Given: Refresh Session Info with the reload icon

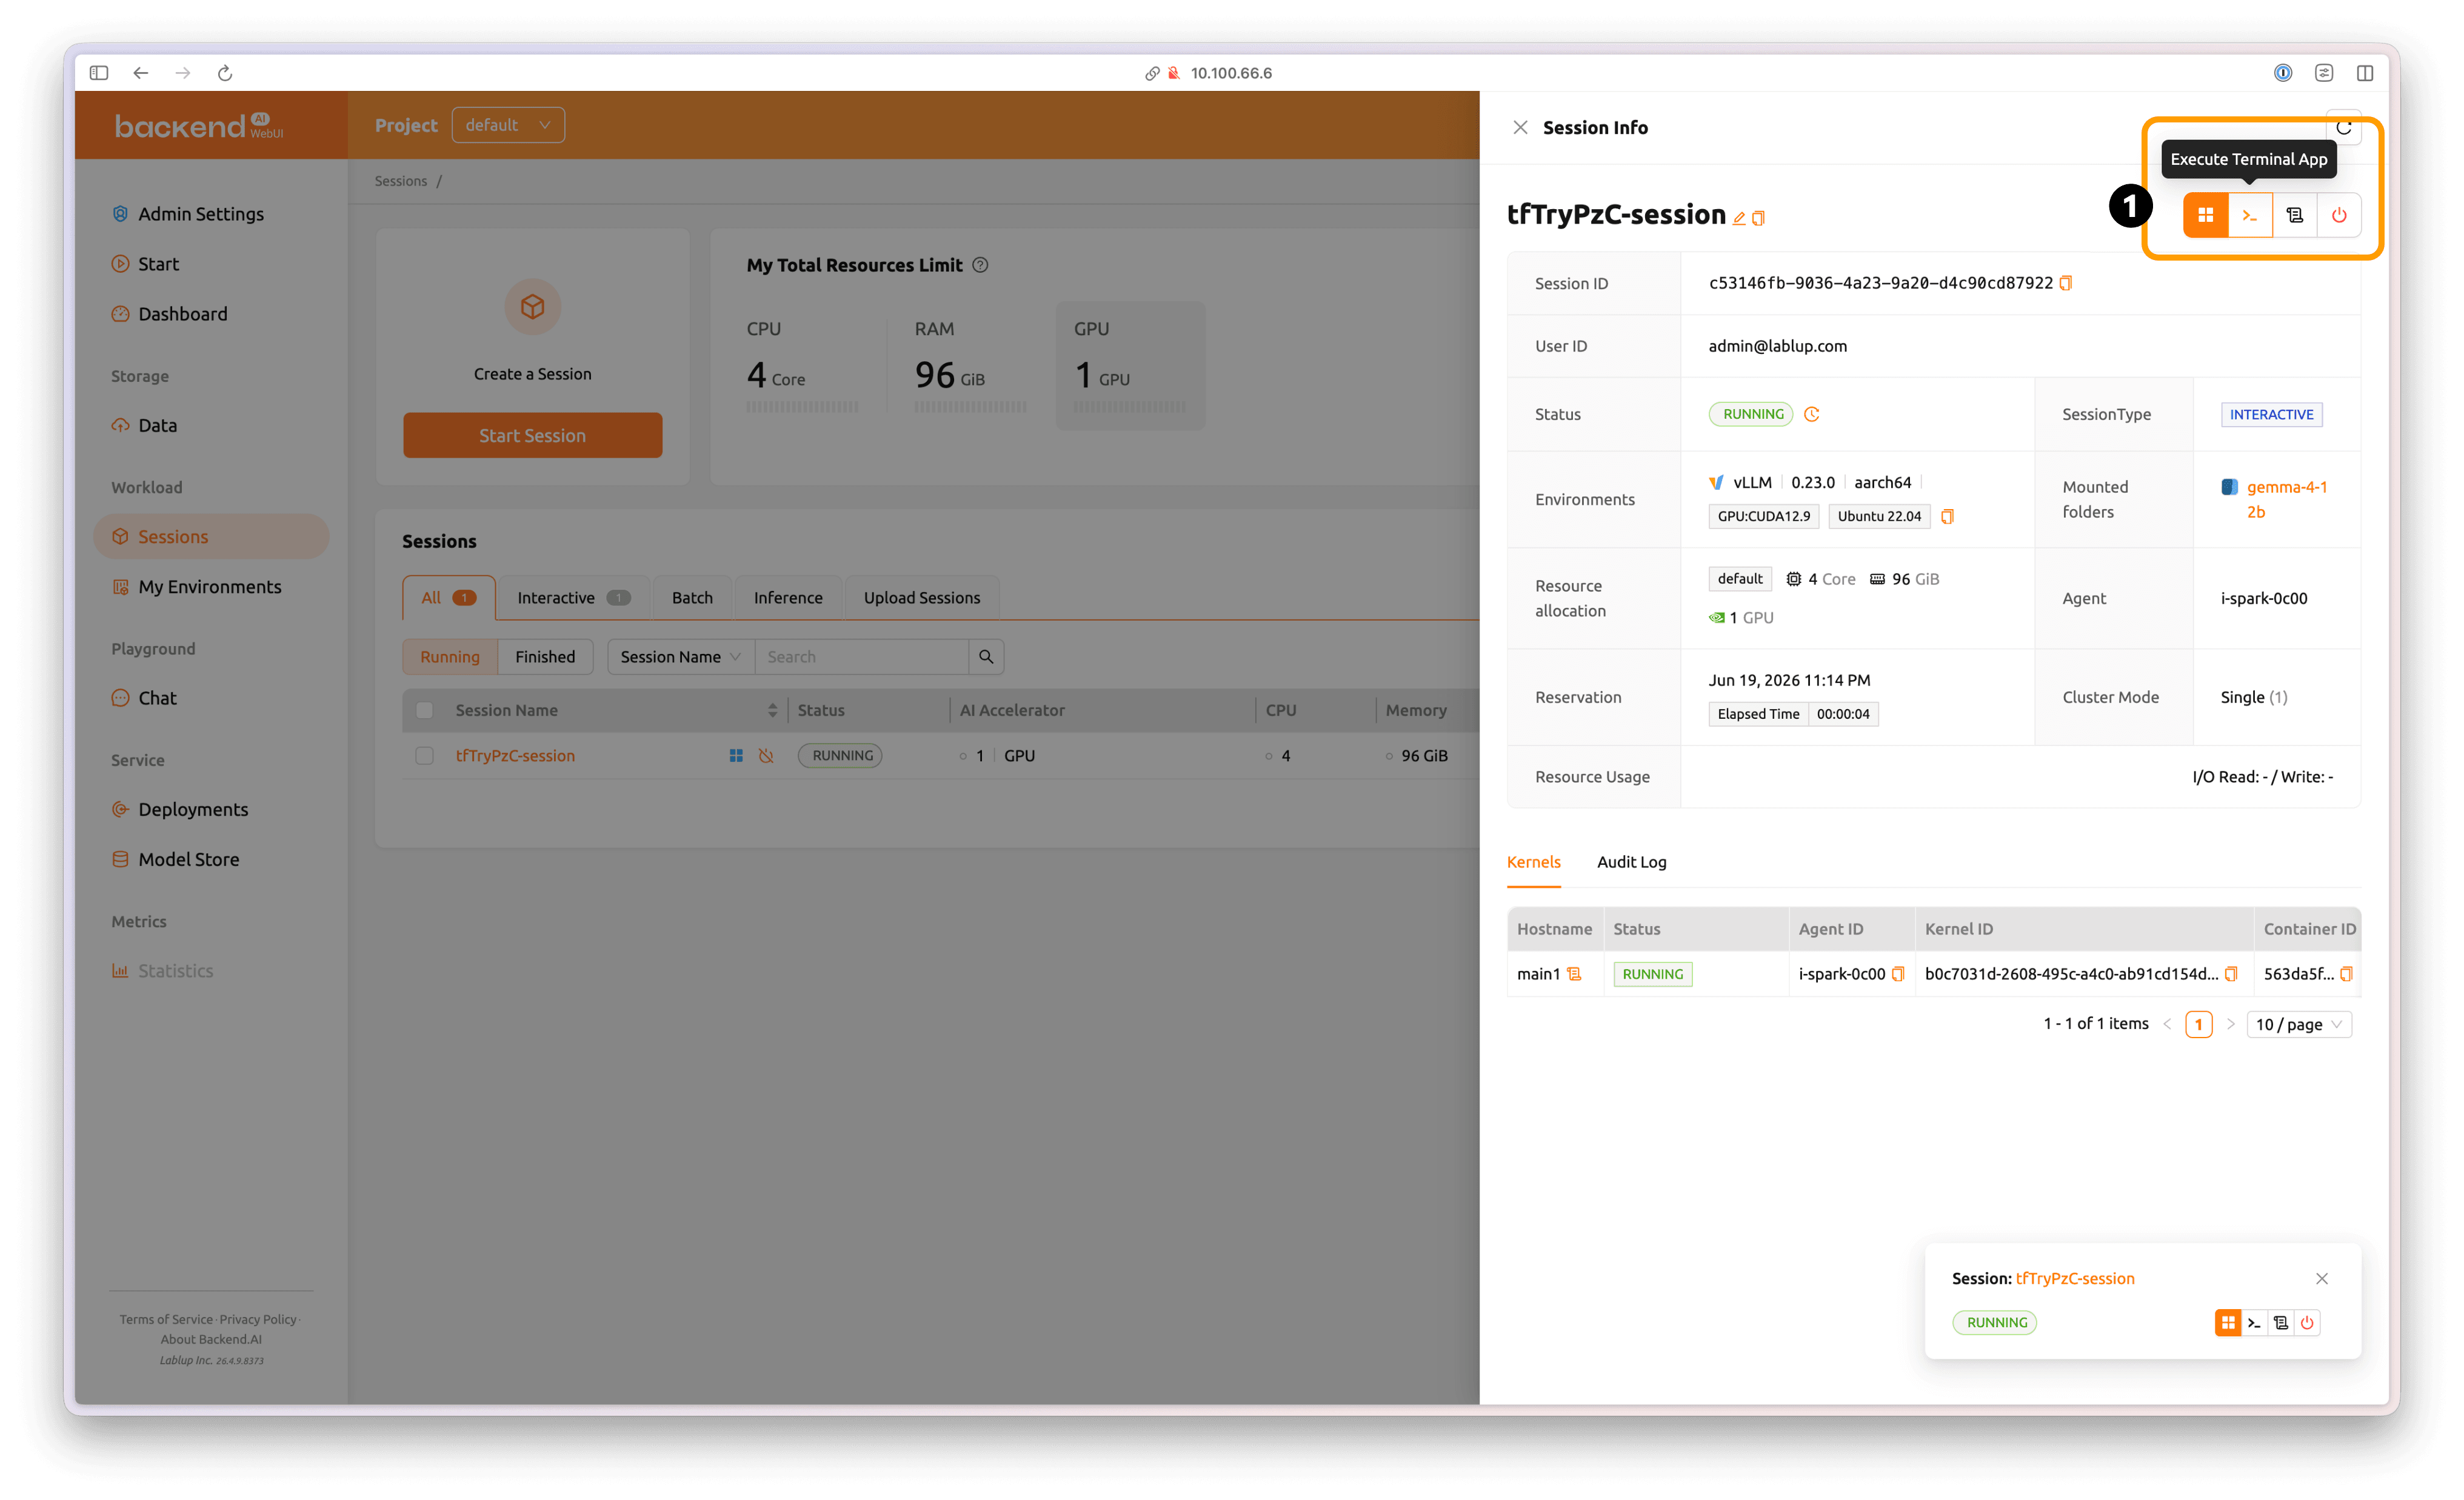Looking at the screenshot, I should pyautogui.click(x=2343, y=127).
